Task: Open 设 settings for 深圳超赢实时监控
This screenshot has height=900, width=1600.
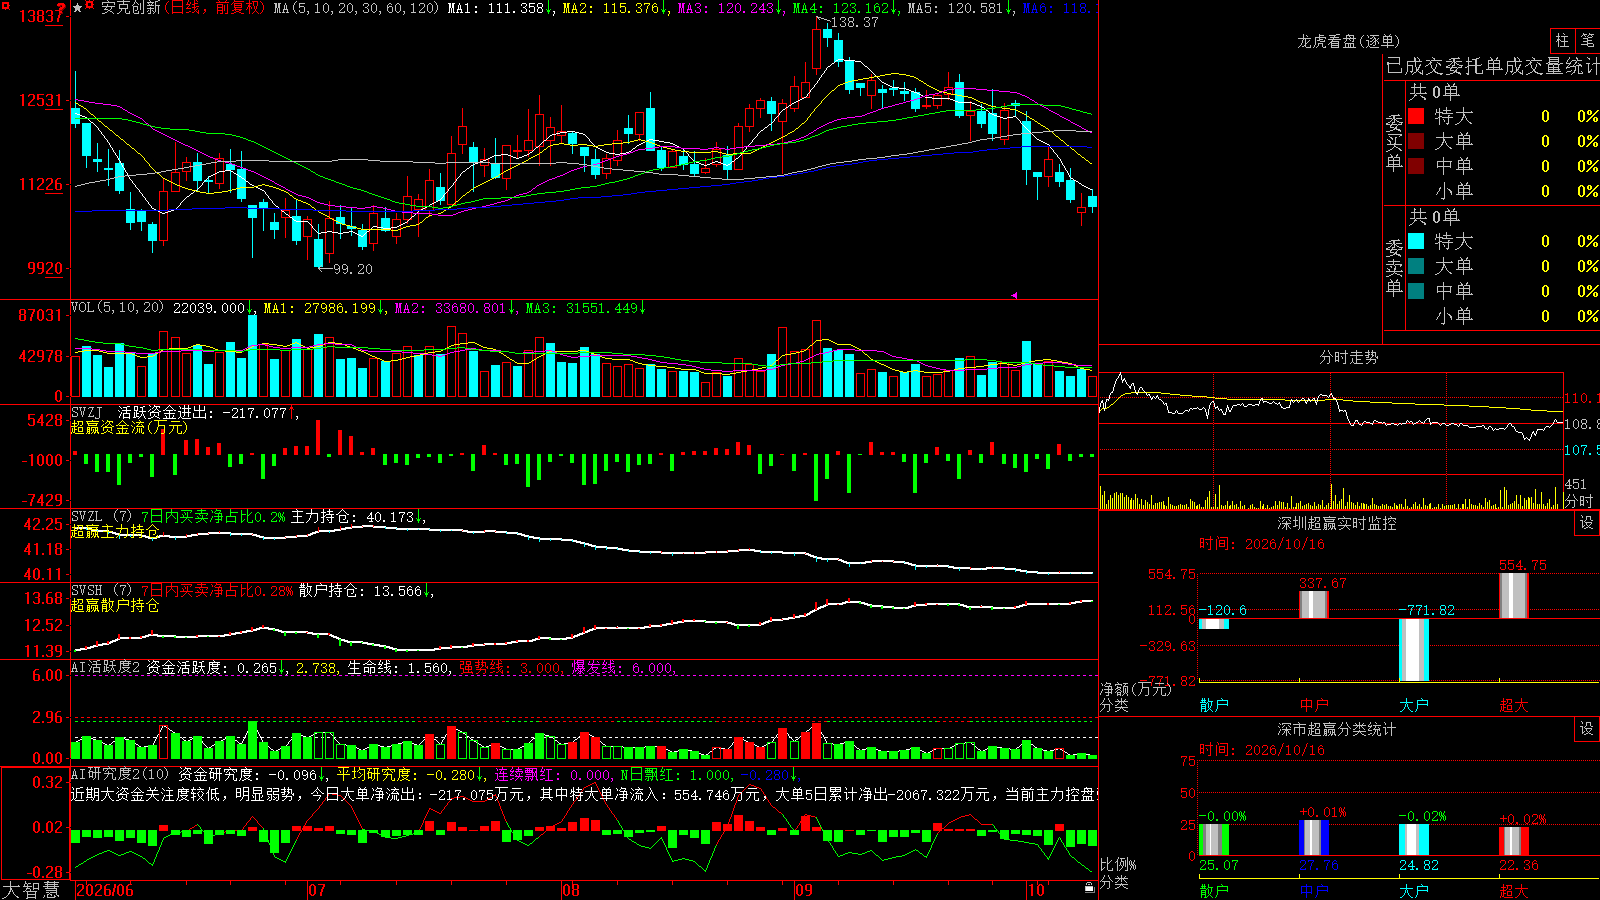Action: [x=1587, y=523]
